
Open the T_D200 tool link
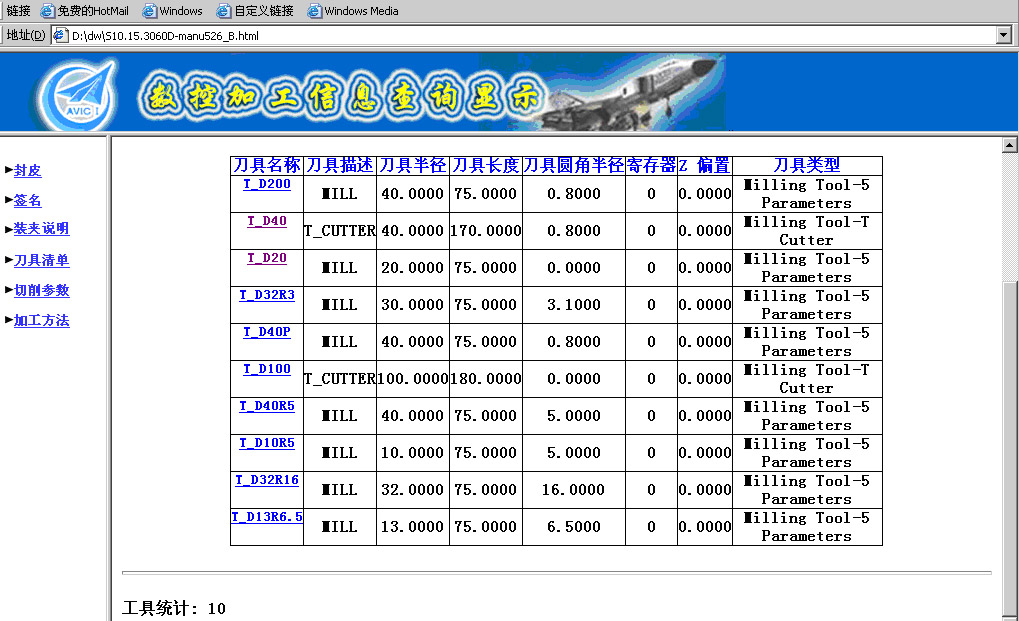(267, 184)
